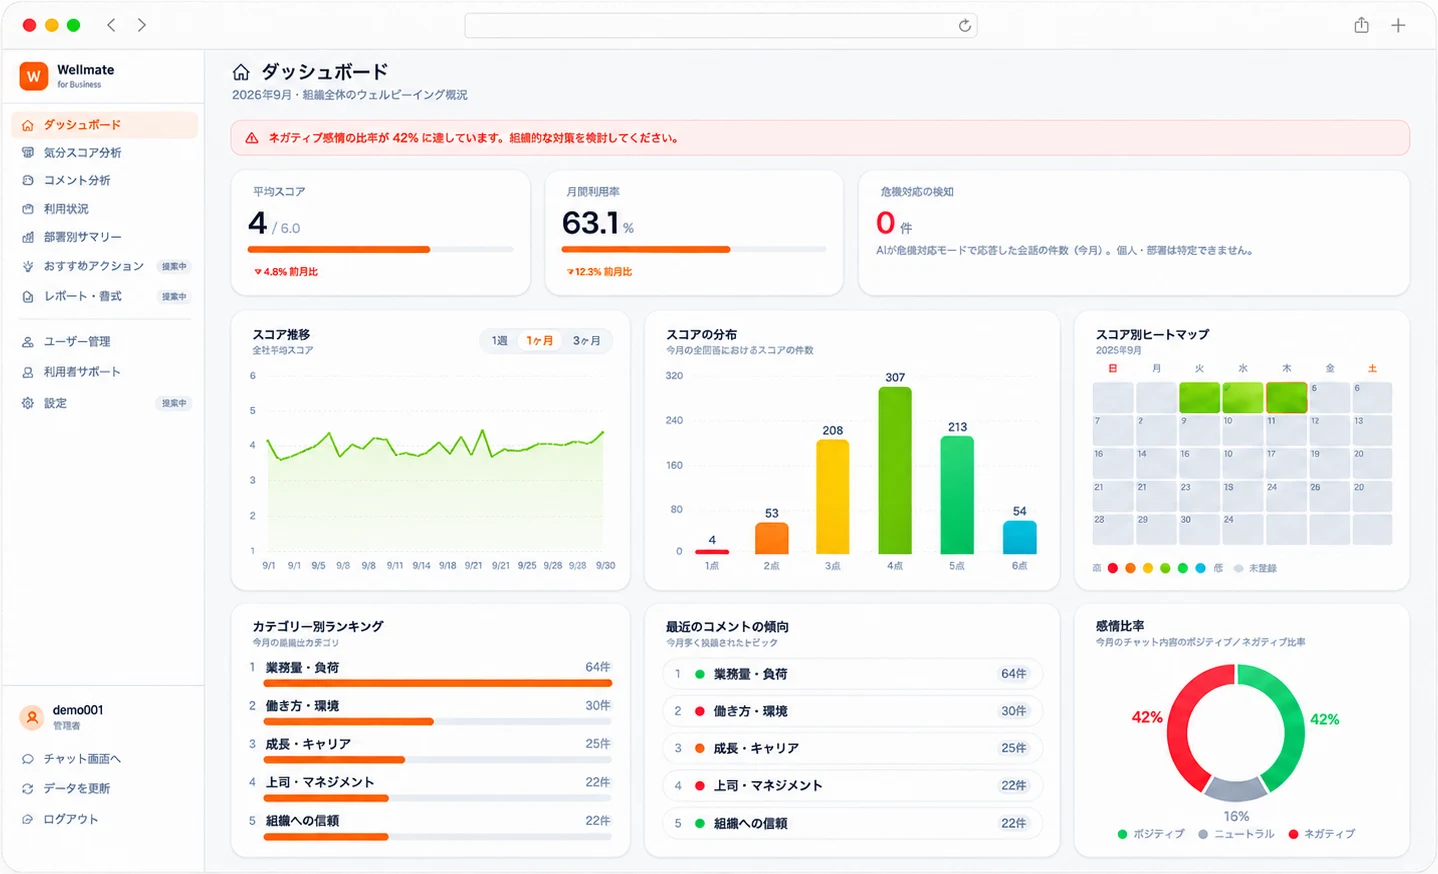
Task: Click the negative emotion alert banner text
Action: (474, 138)
